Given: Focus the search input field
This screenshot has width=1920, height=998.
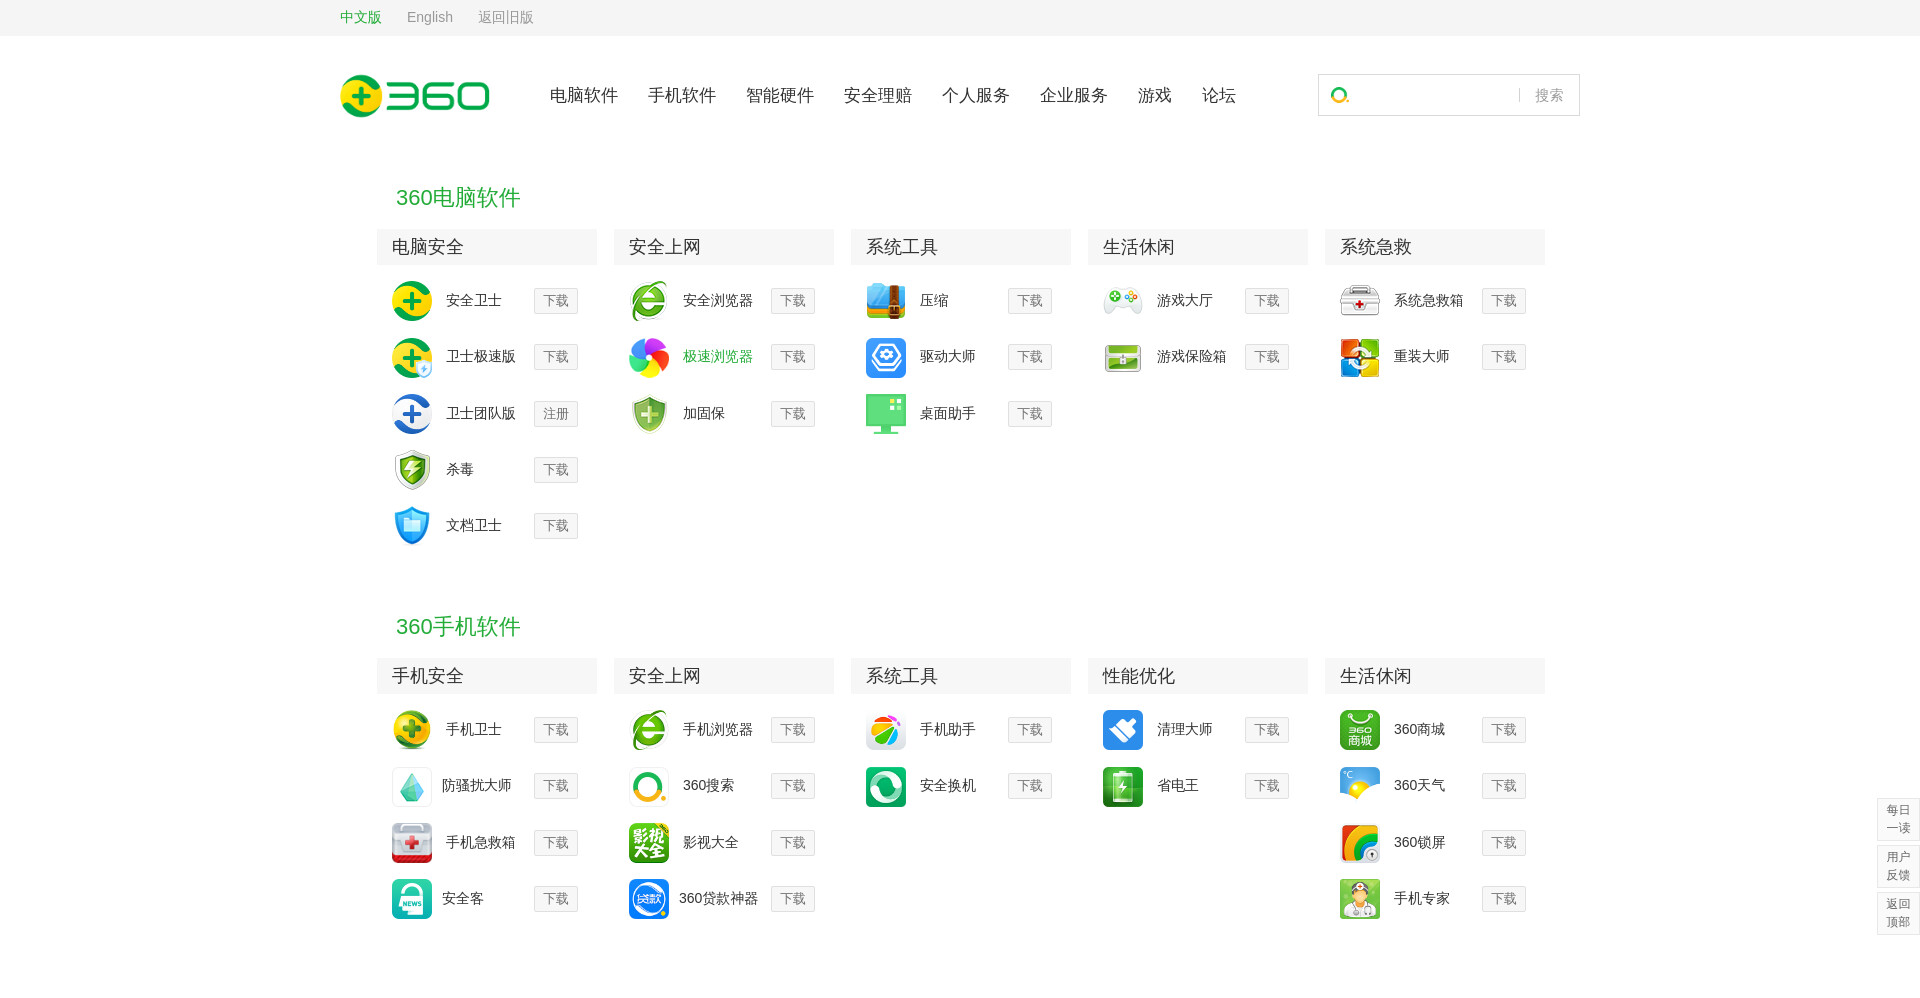Looking at the screenshot, I should pos(1435,95).
